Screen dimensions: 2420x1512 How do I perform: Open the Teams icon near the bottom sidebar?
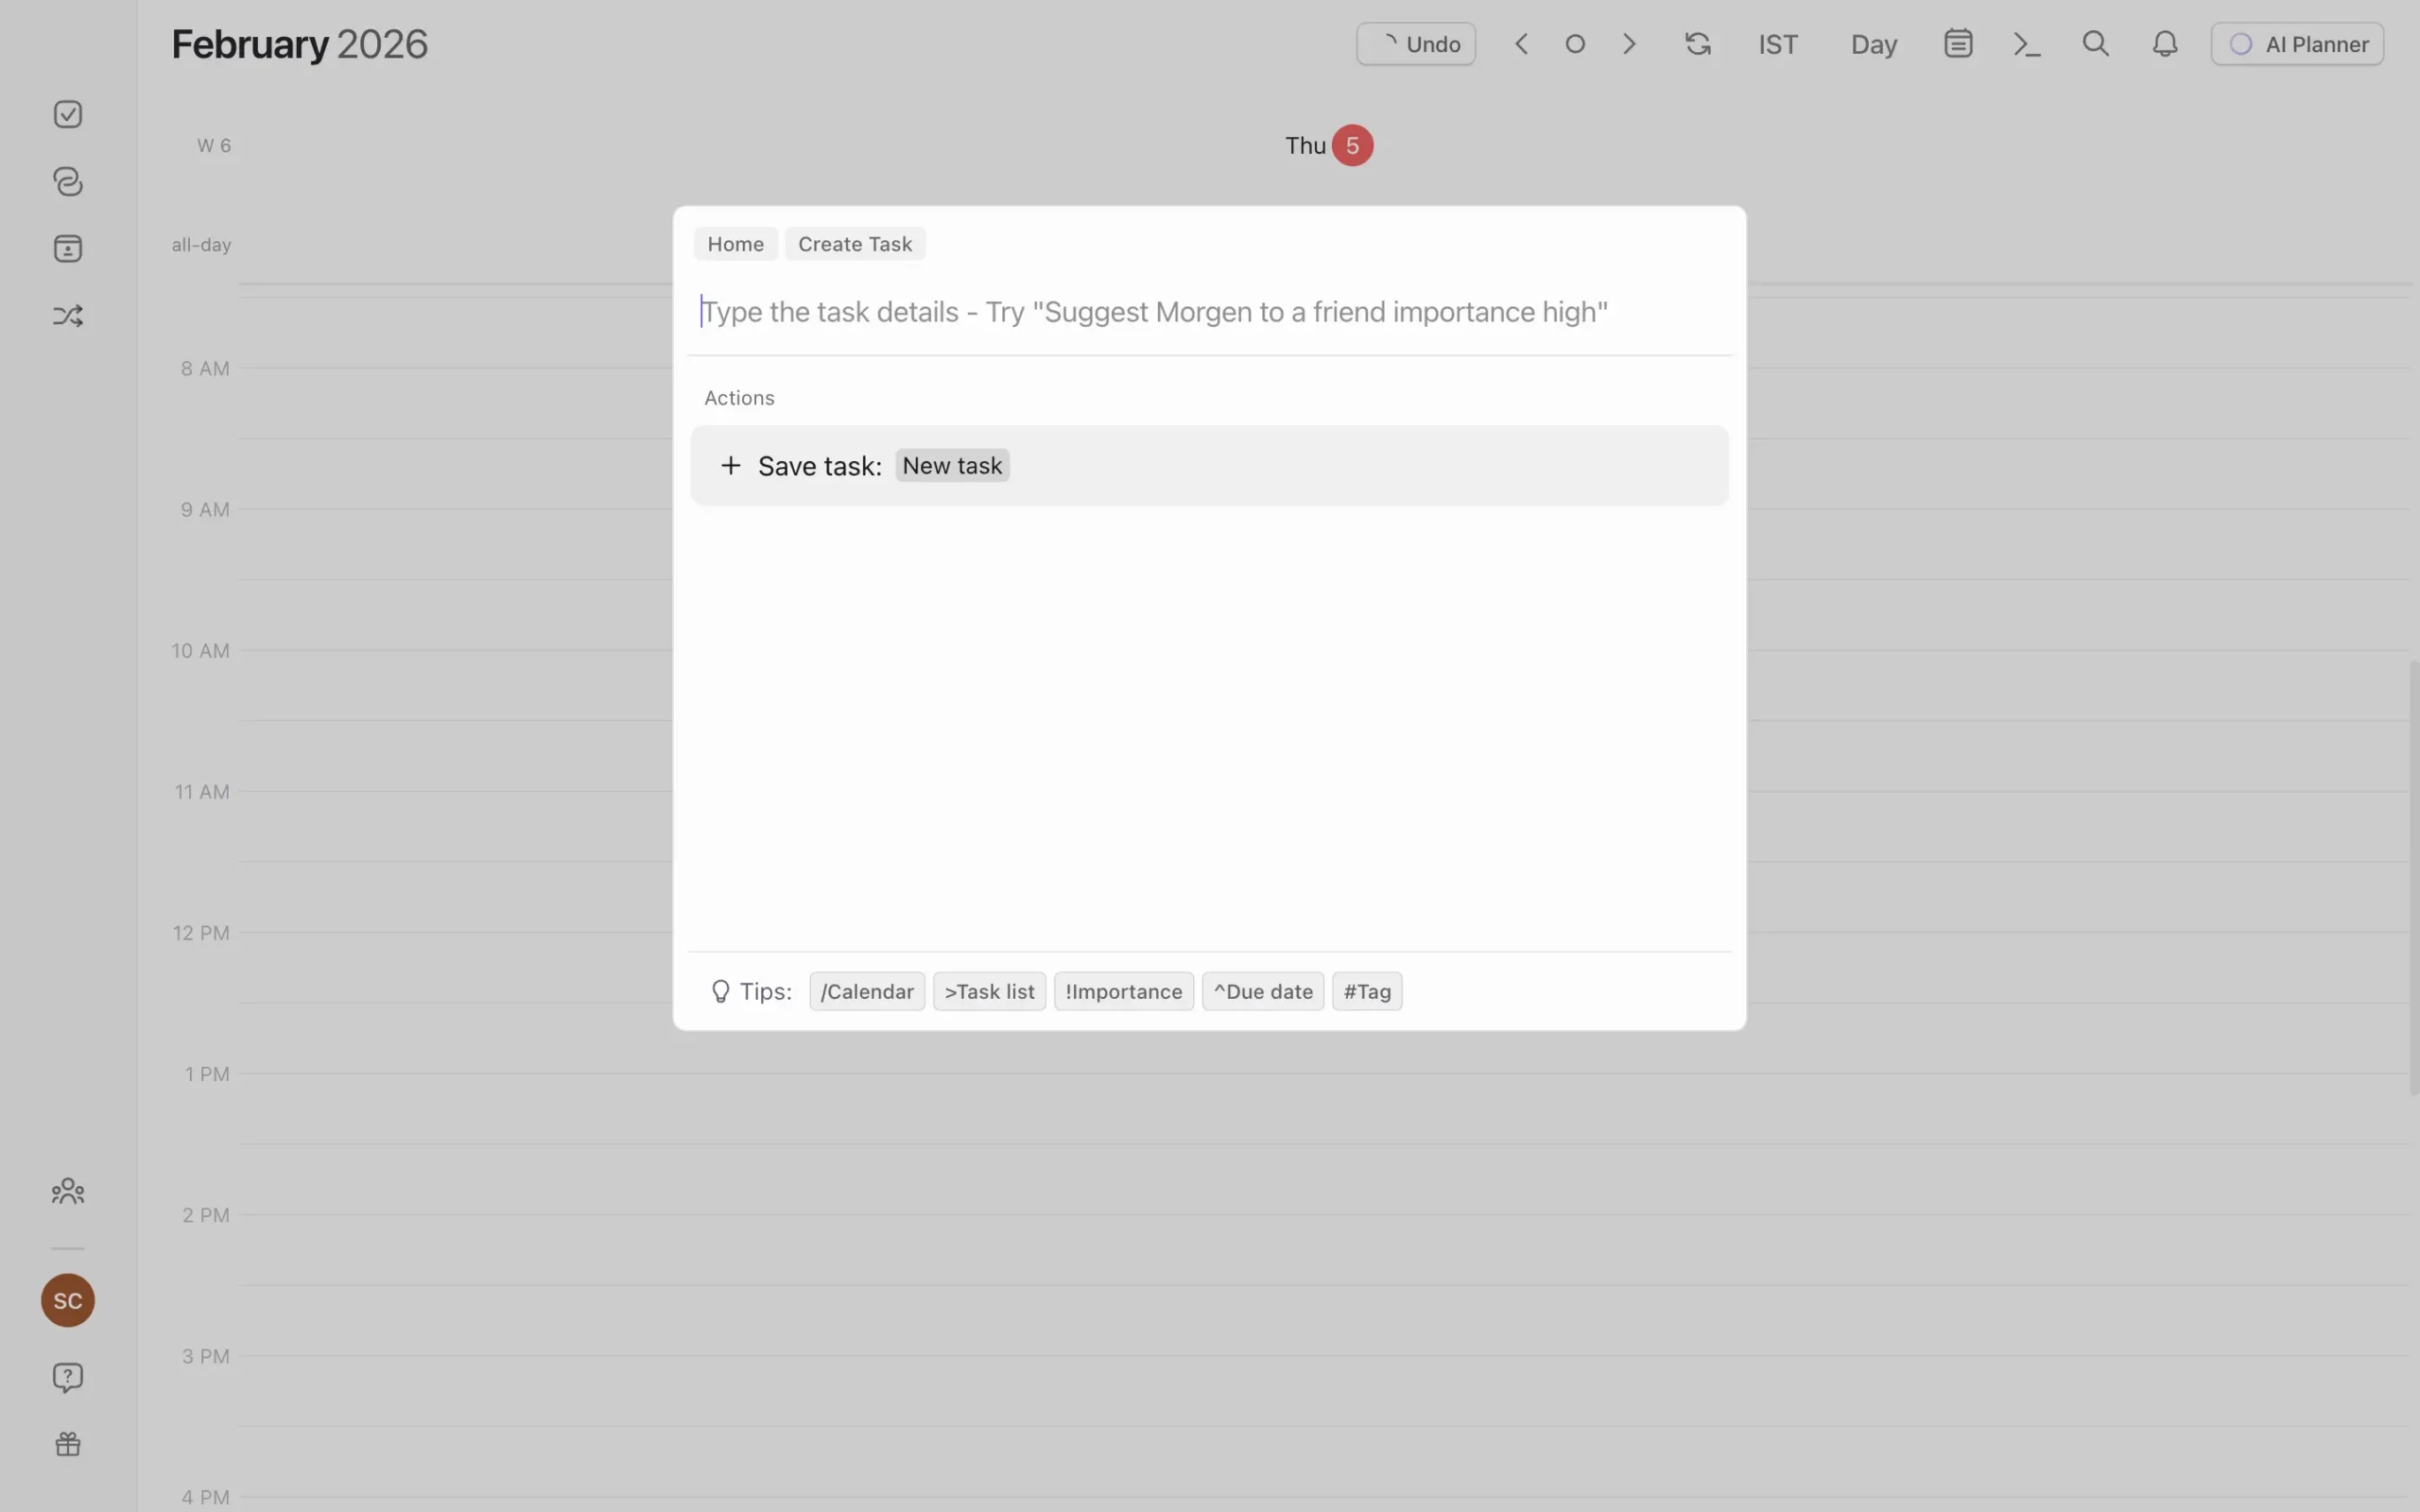tap(67, 1190)
